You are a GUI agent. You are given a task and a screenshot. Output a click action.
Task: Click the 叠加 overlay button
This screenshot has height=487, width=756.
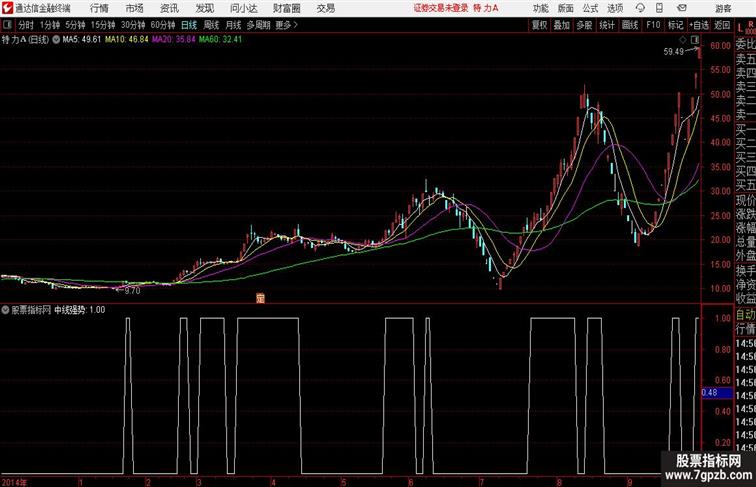(x=562, y=25)
